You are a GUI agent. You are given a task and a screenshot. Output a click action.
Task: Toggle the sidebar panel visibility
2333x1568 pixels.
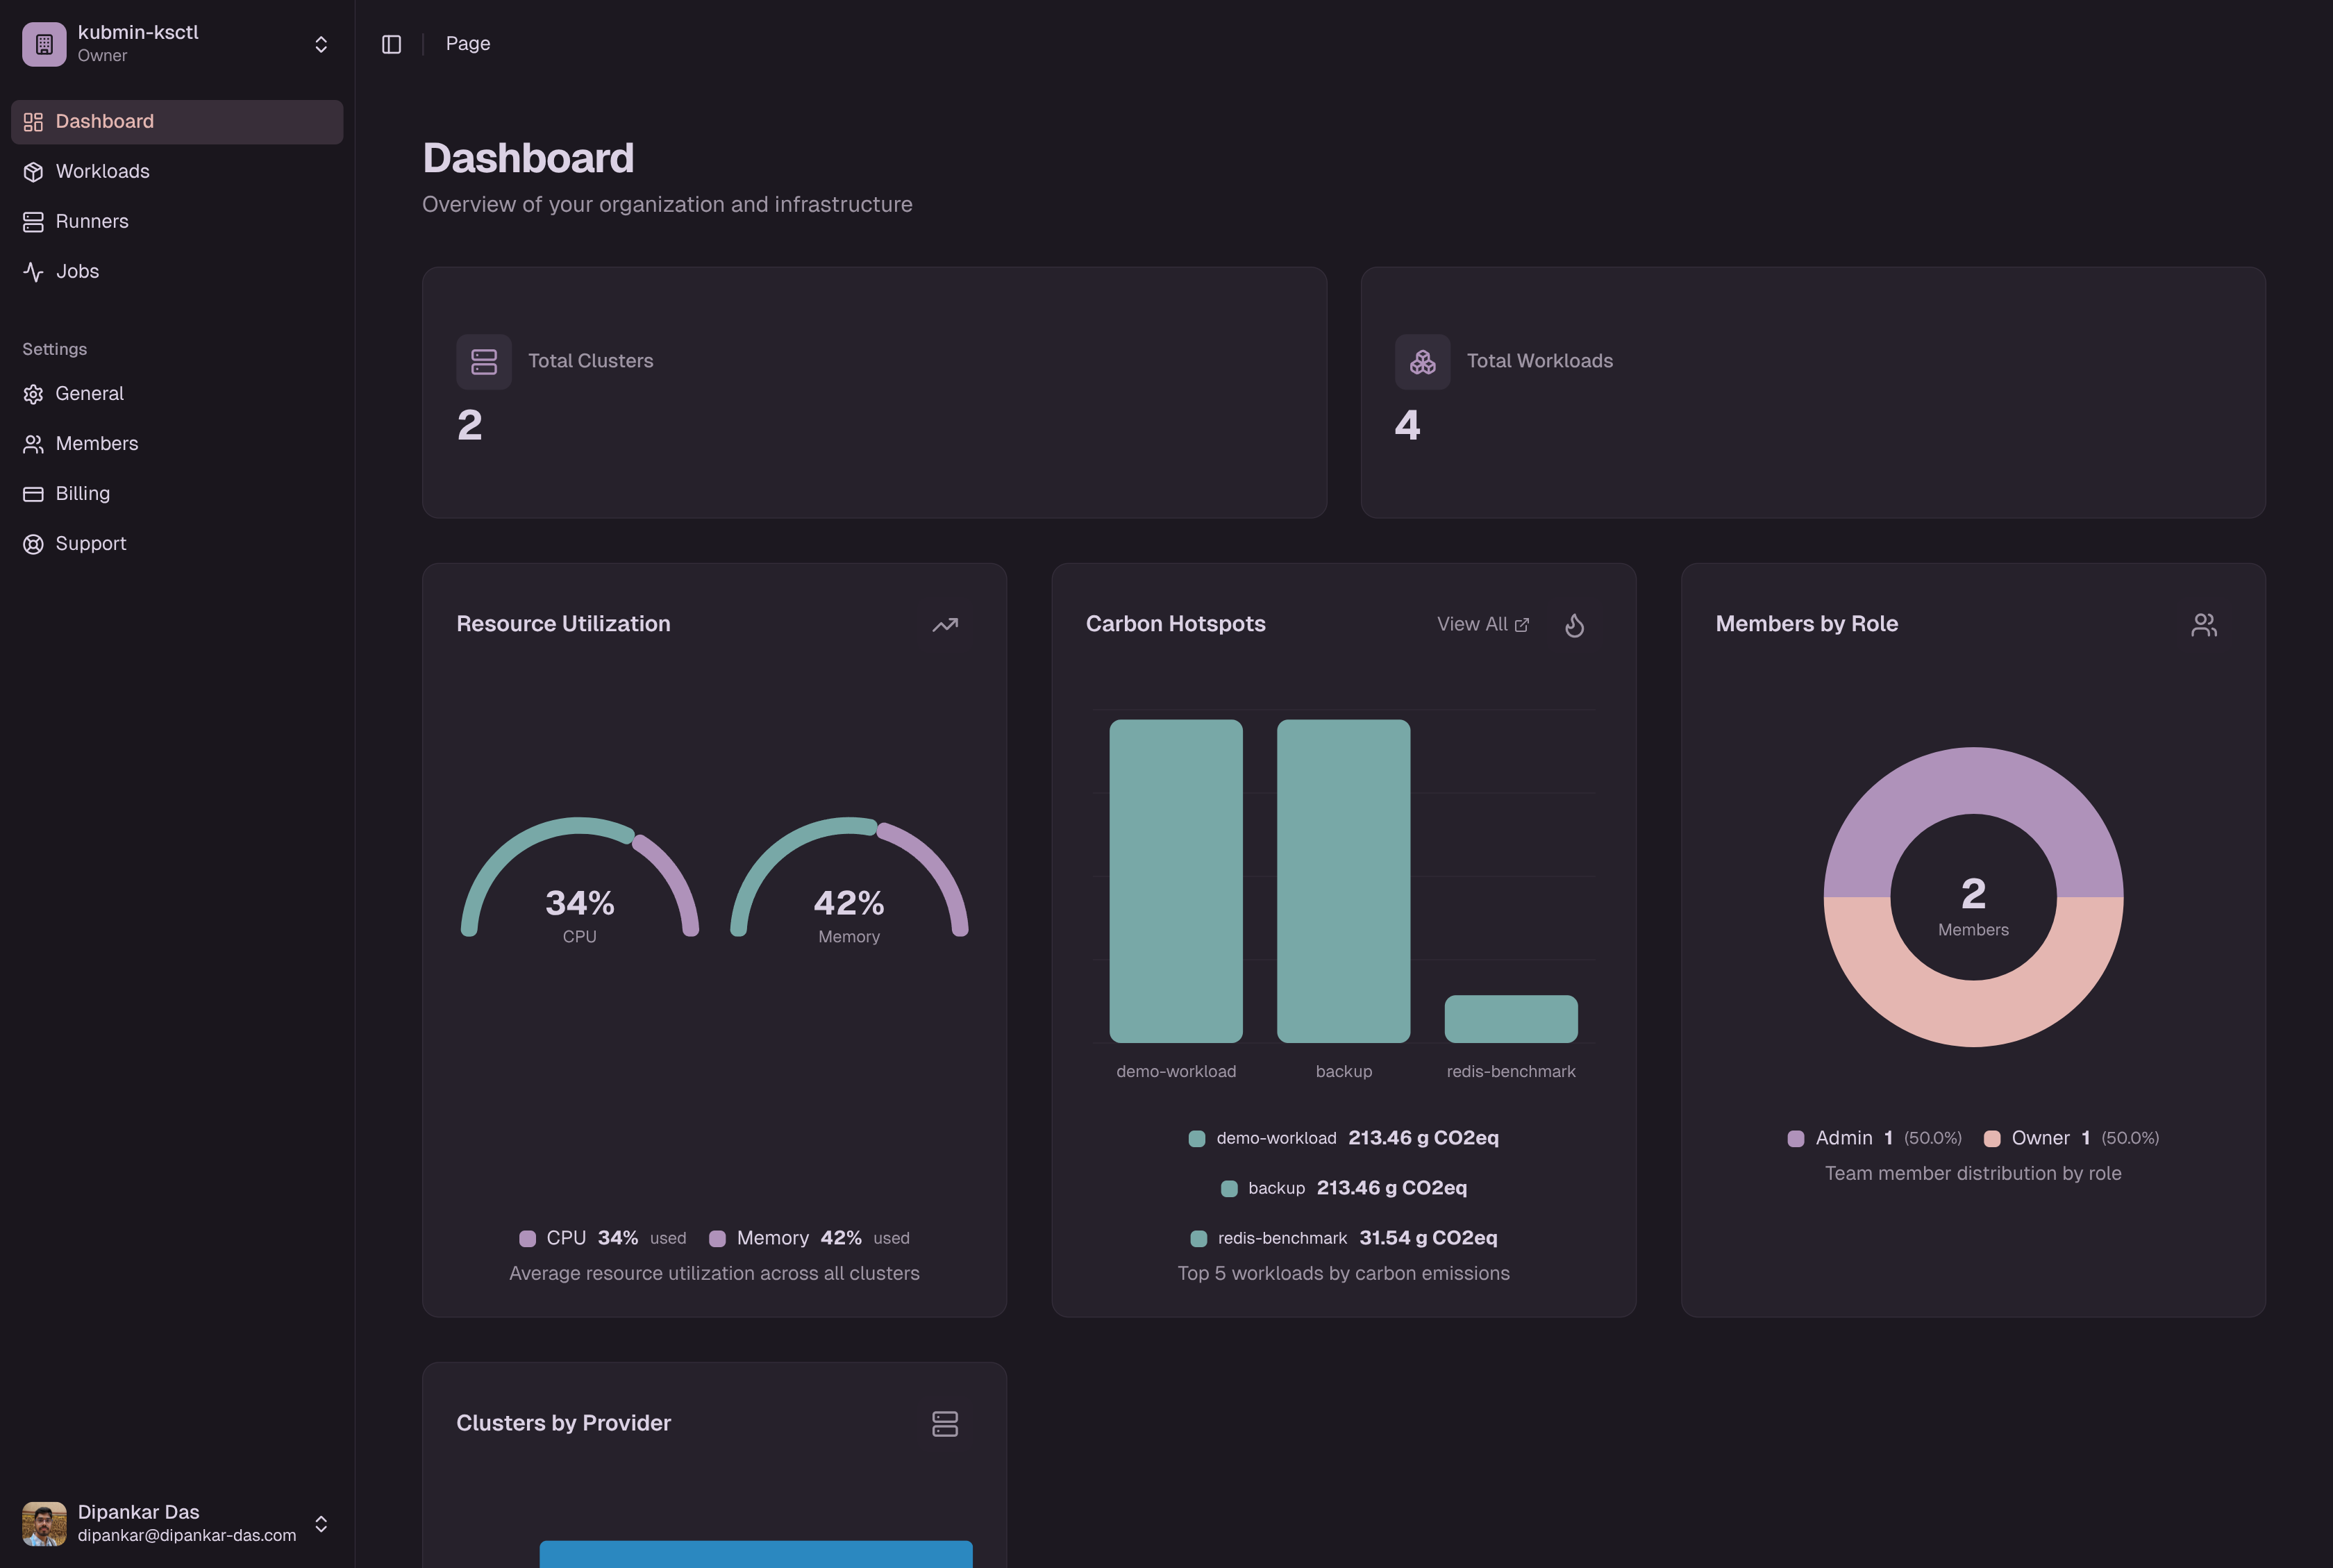coord(391,44)
